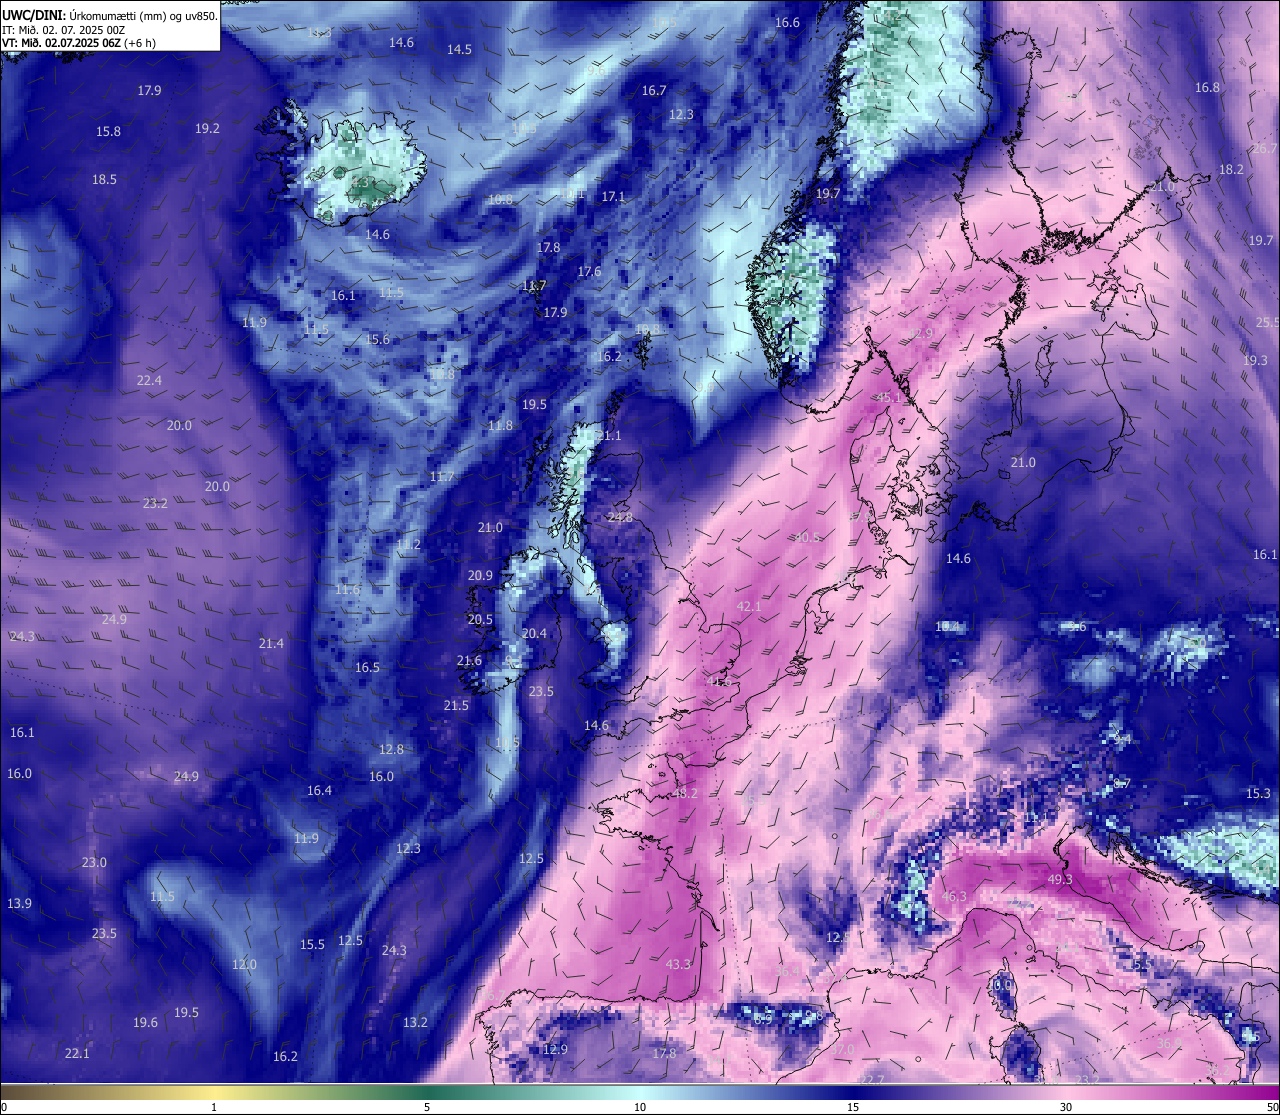Click the 18.5 value on the map
The height and width of the screenshot is (1115, 1280).
point(104,179)
